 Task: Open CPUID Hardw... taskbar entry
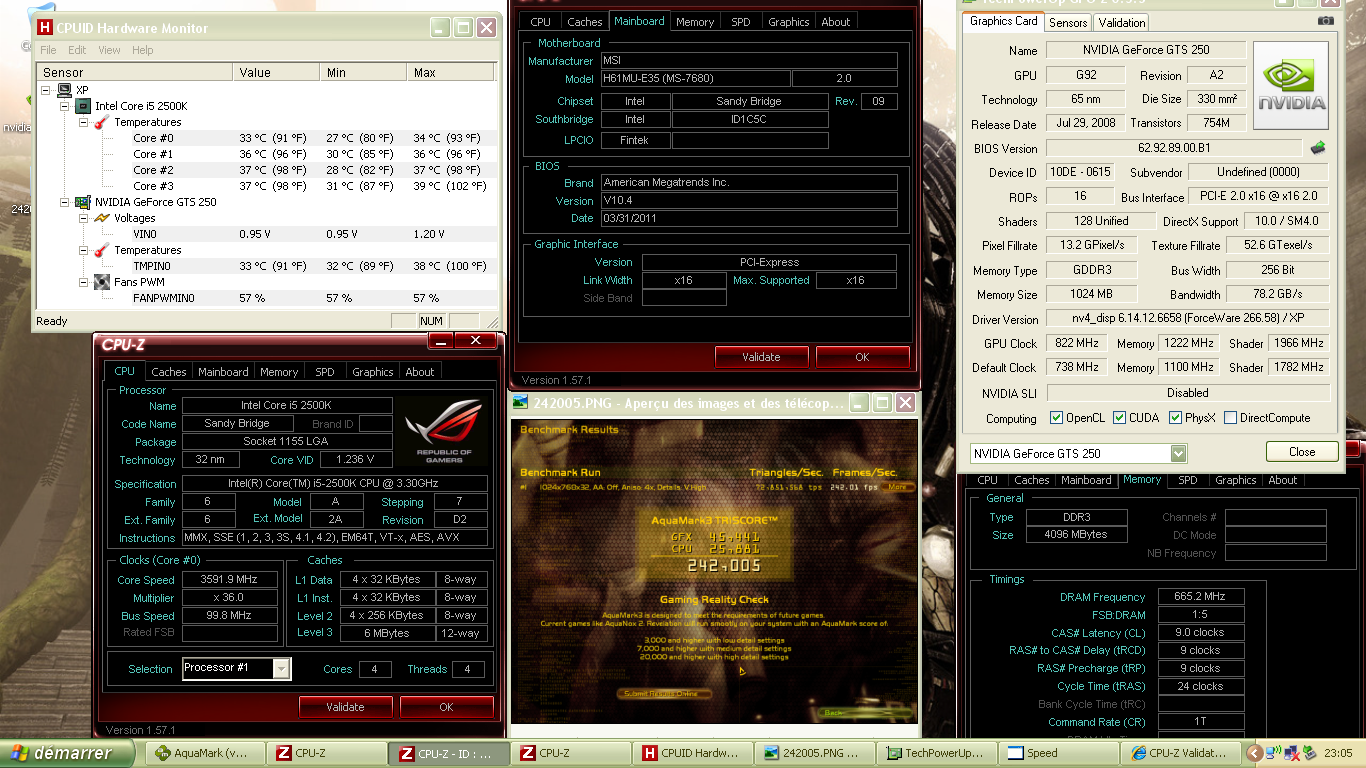click(x=694, y=753)
